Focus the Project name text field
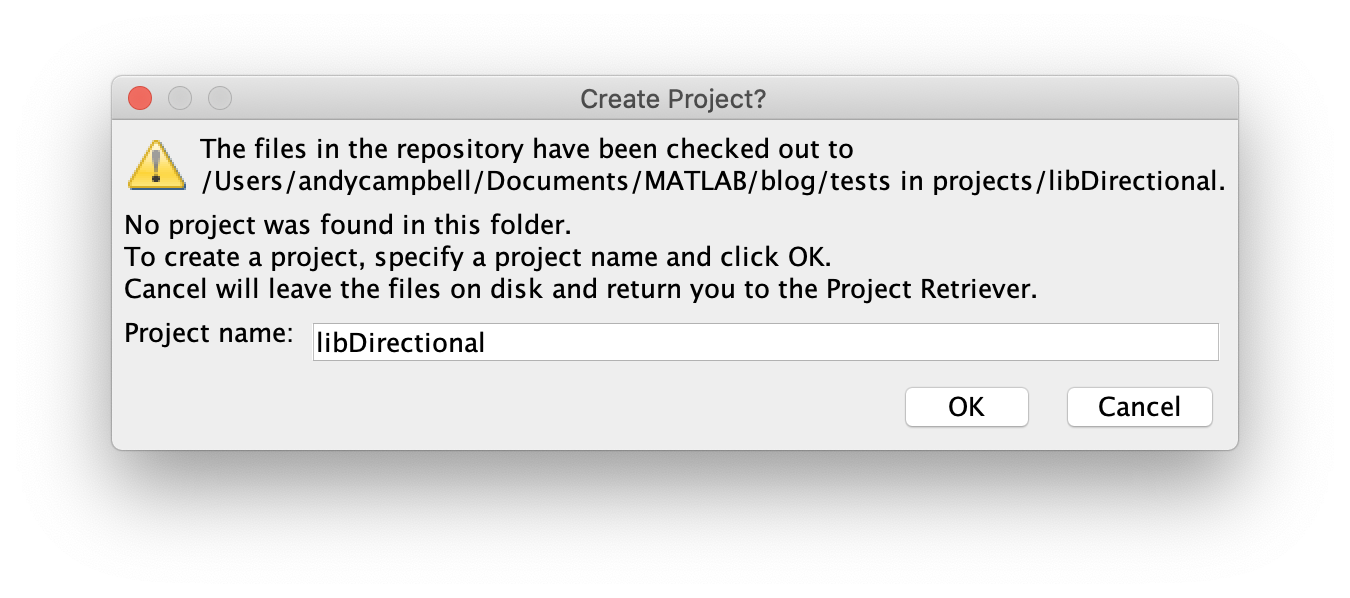 click(x=765, y=342)
